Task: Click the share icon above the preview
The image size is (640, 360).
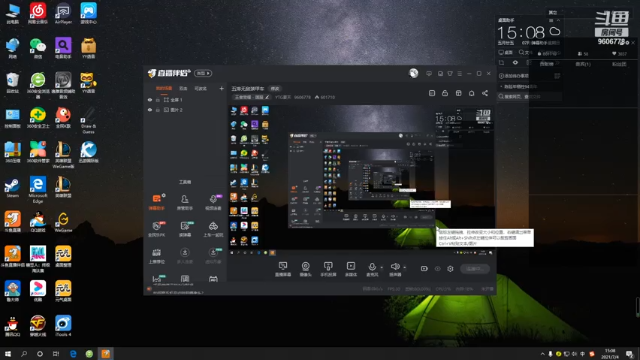Action: 485,93
